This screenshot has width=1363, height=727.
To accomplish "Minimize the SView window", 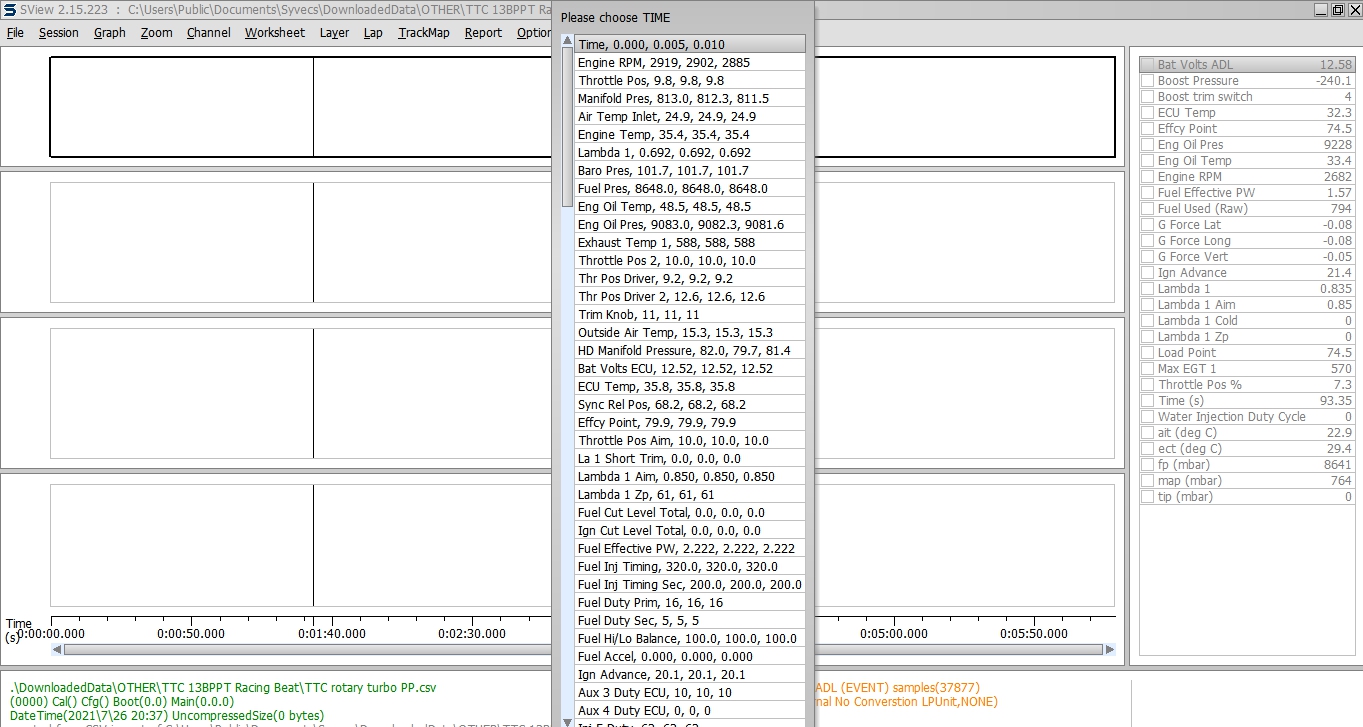I will 1322,9.
